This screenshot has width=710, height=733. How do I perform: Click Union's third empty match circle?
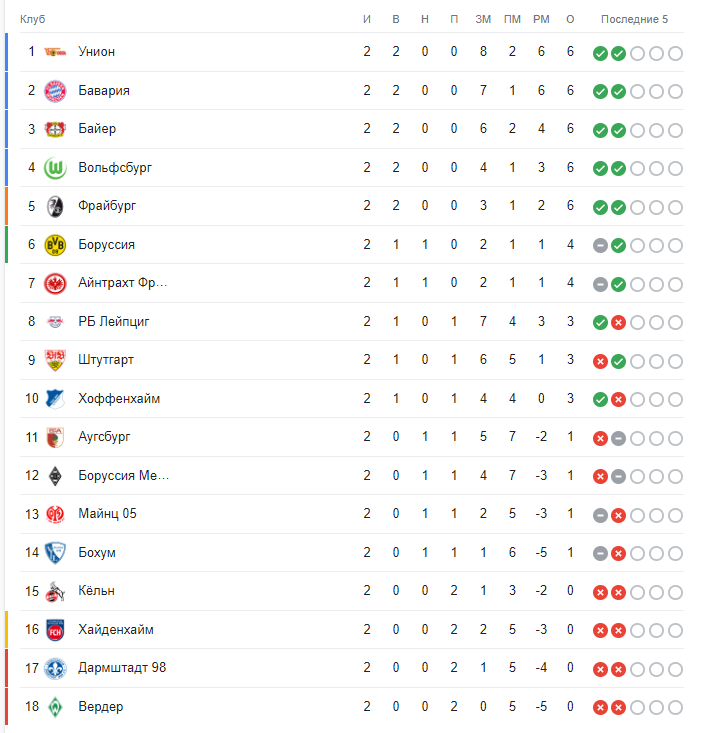coord(638,53)
